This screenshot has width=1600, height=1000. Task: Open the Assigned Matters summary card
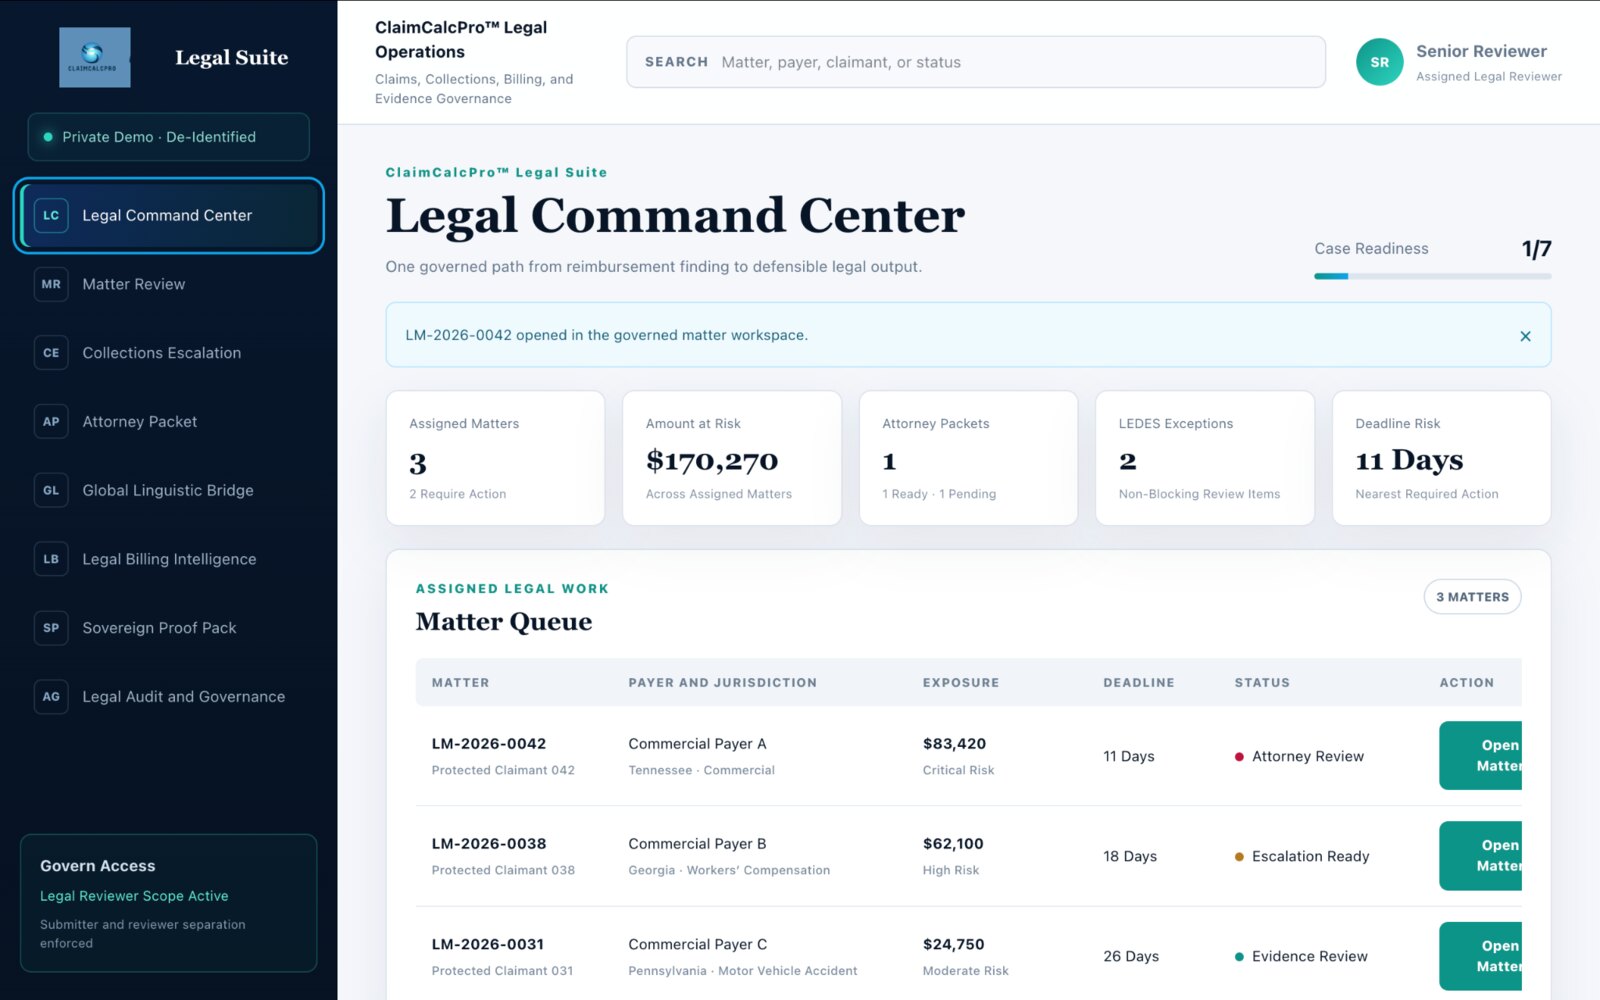click(495, 458)
